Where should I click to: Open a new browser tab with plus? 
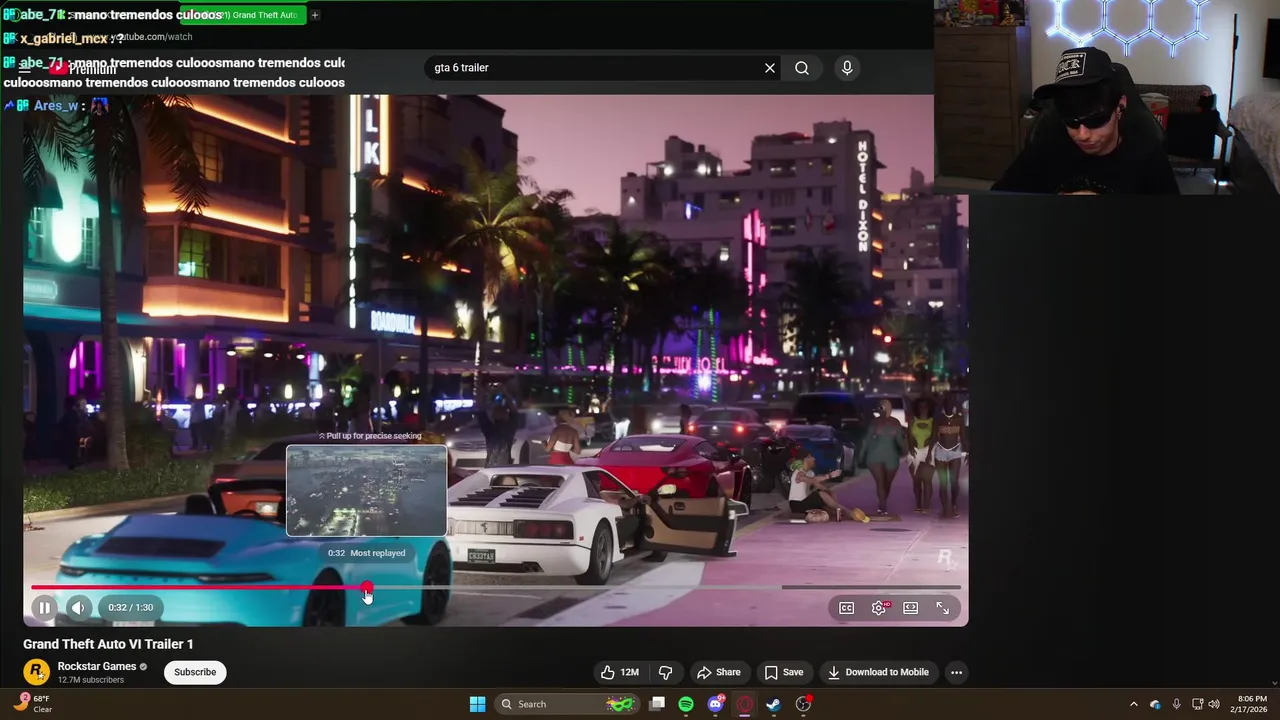[x=314, y=15]
